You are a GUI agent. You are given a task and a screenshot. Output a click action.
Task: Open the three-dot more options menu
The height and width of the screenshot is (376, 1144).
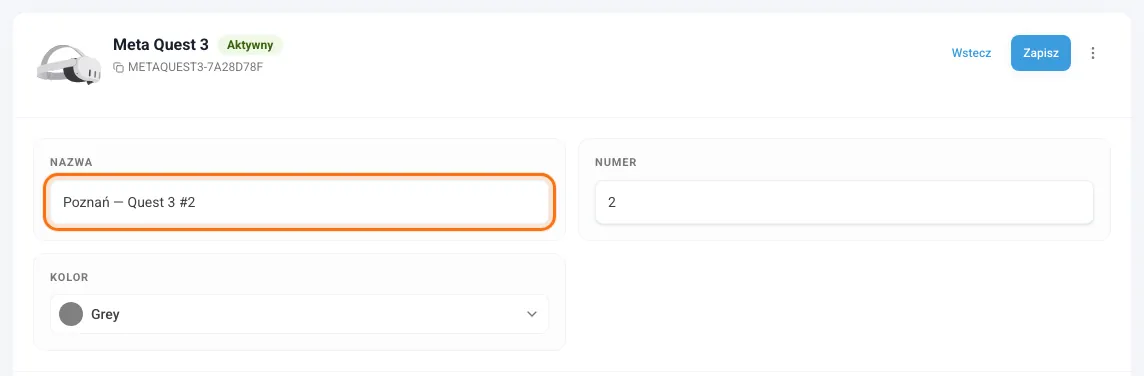[x=1092, y=53]
